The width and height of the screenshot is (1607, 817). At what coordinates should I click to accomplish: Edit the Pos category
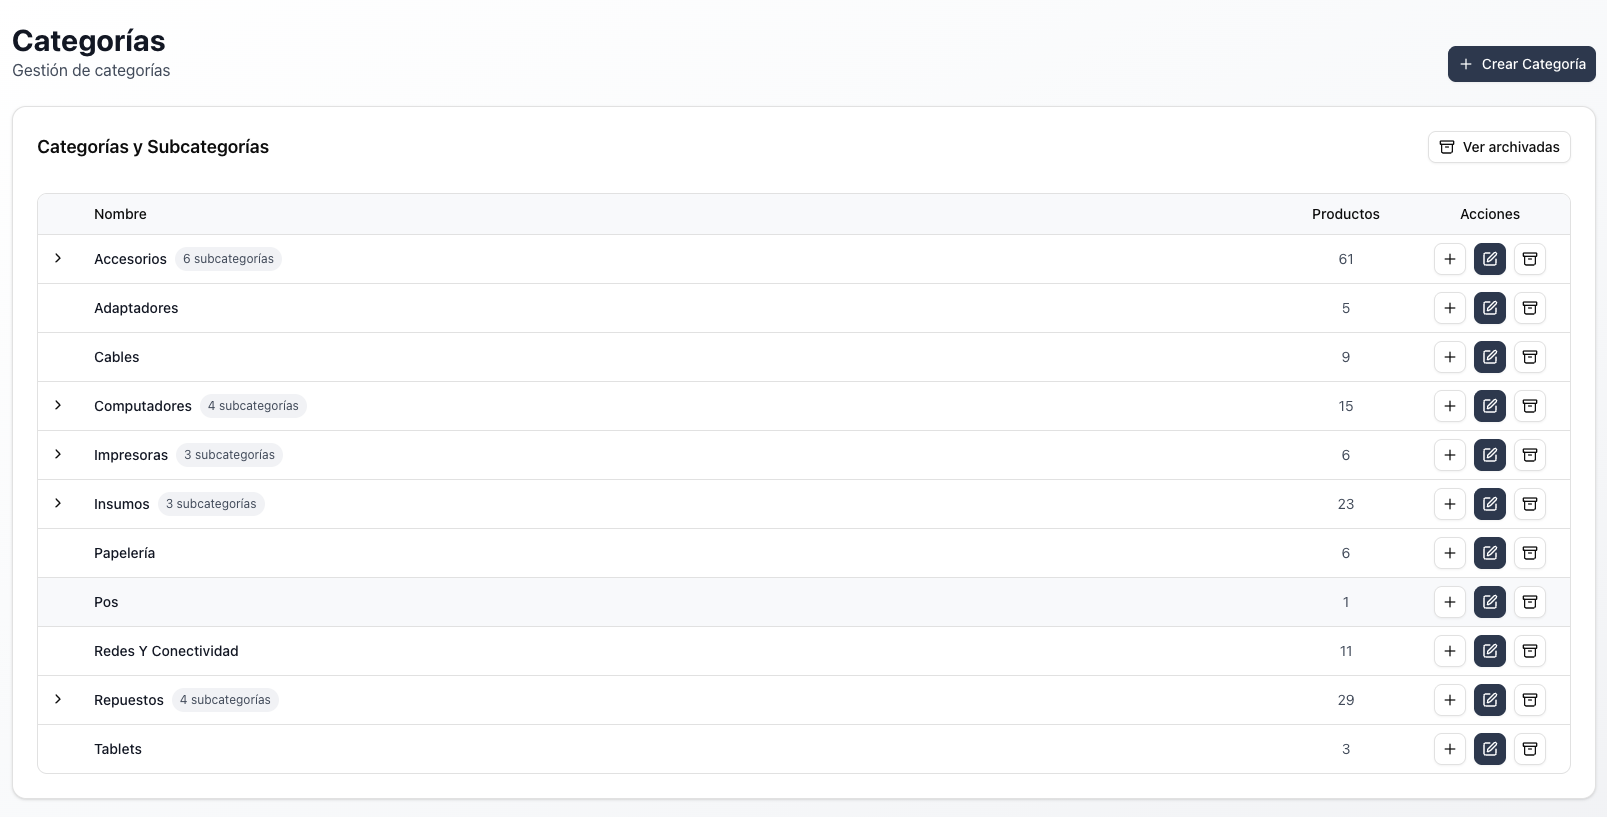tap(1490, 602)
